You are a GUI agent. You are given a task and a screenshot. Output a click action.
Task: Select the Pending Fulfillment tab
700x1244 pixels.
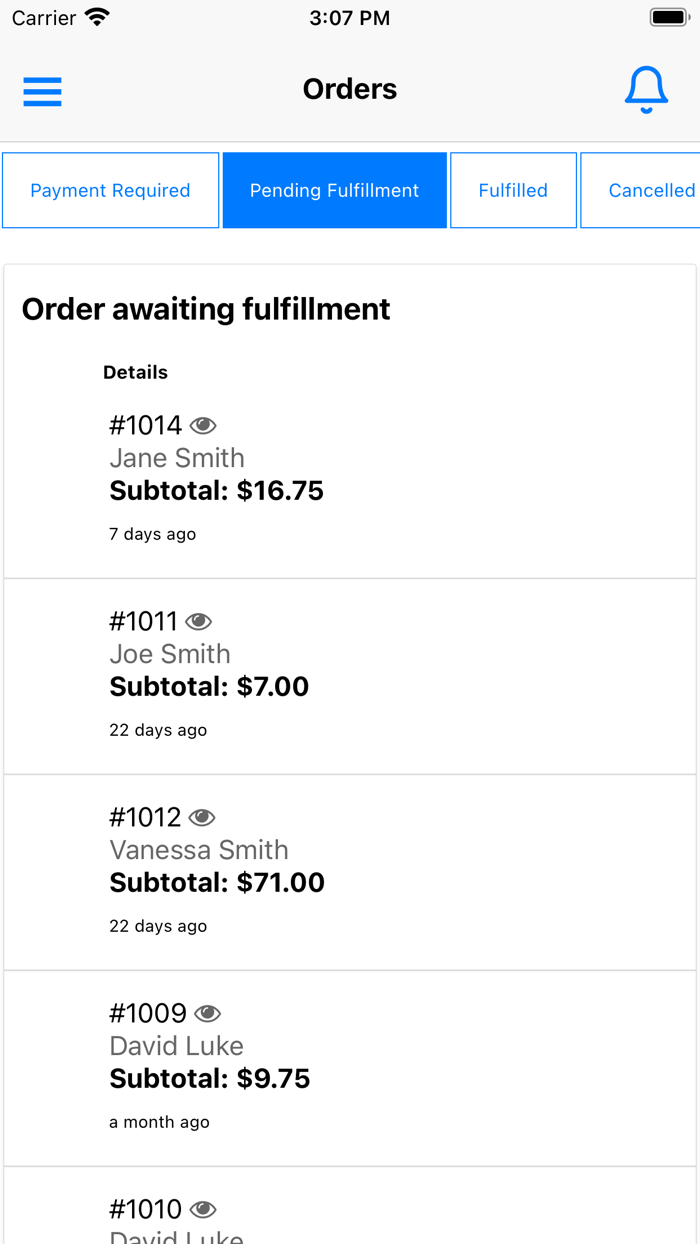pyautogui.click(x=334, y=190)
